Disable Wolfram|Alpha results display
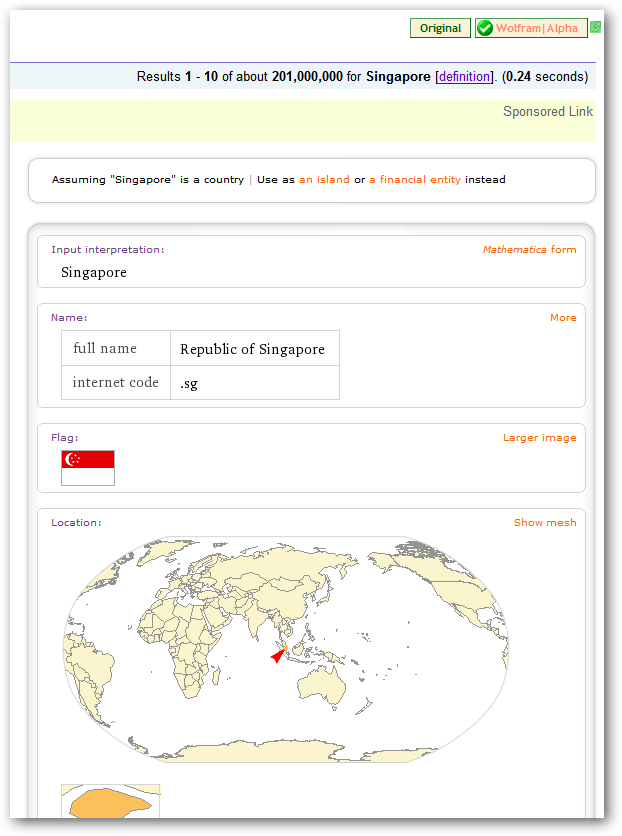The height and width of the screenshot is (836, 622). coord(531,27)
